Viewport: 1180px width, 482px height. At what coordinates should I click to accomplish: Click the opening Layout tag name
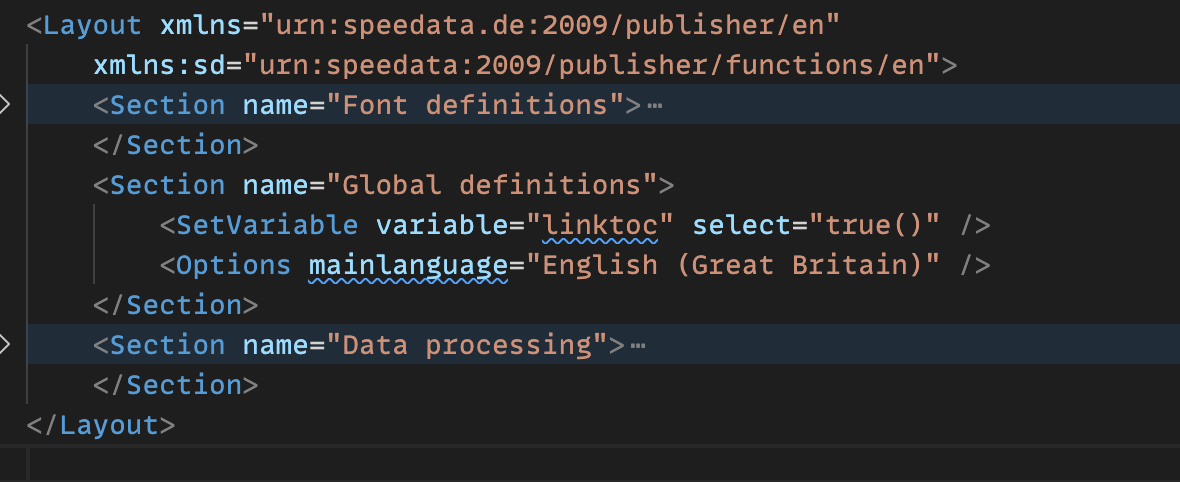tap(93, 25)
